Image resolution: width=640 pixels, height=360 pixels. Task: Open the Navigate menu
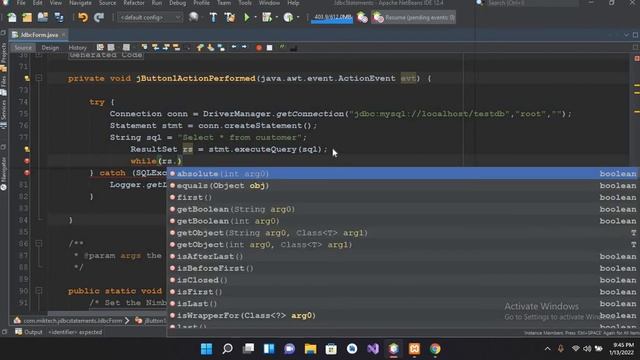[80, 3]
